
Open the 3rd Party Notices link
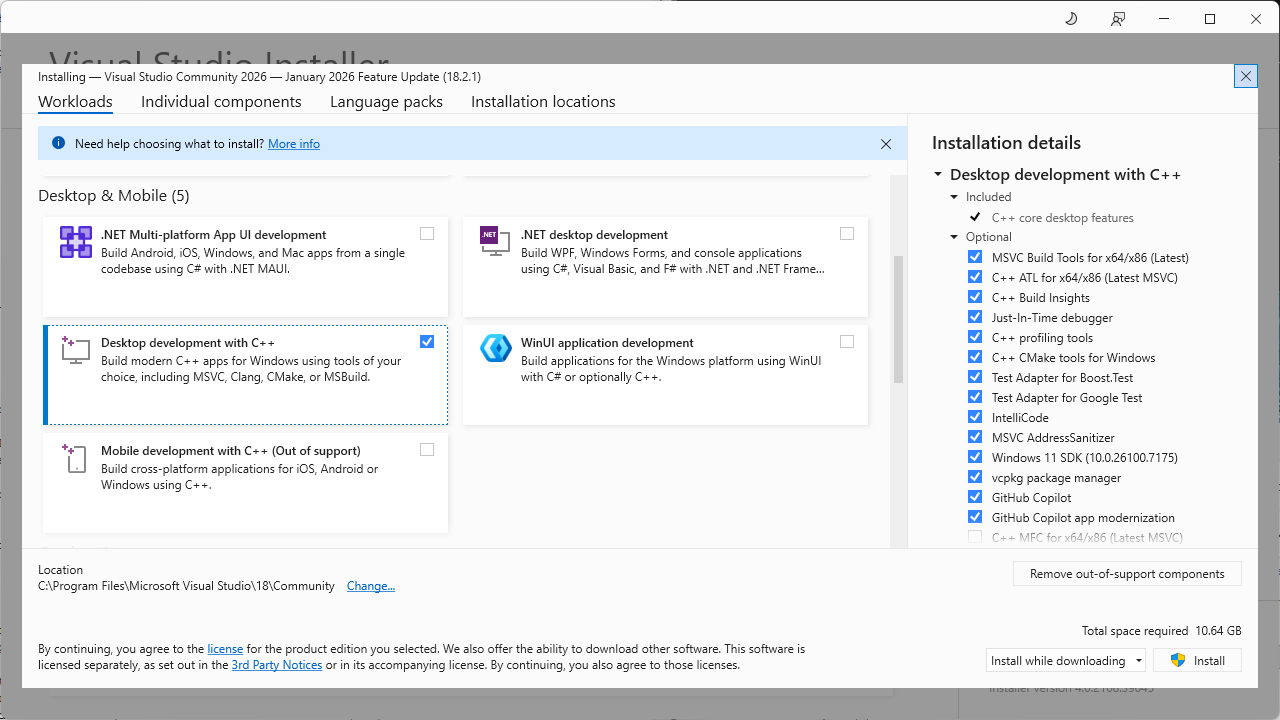pyautogui.click(x=277, y=665)
